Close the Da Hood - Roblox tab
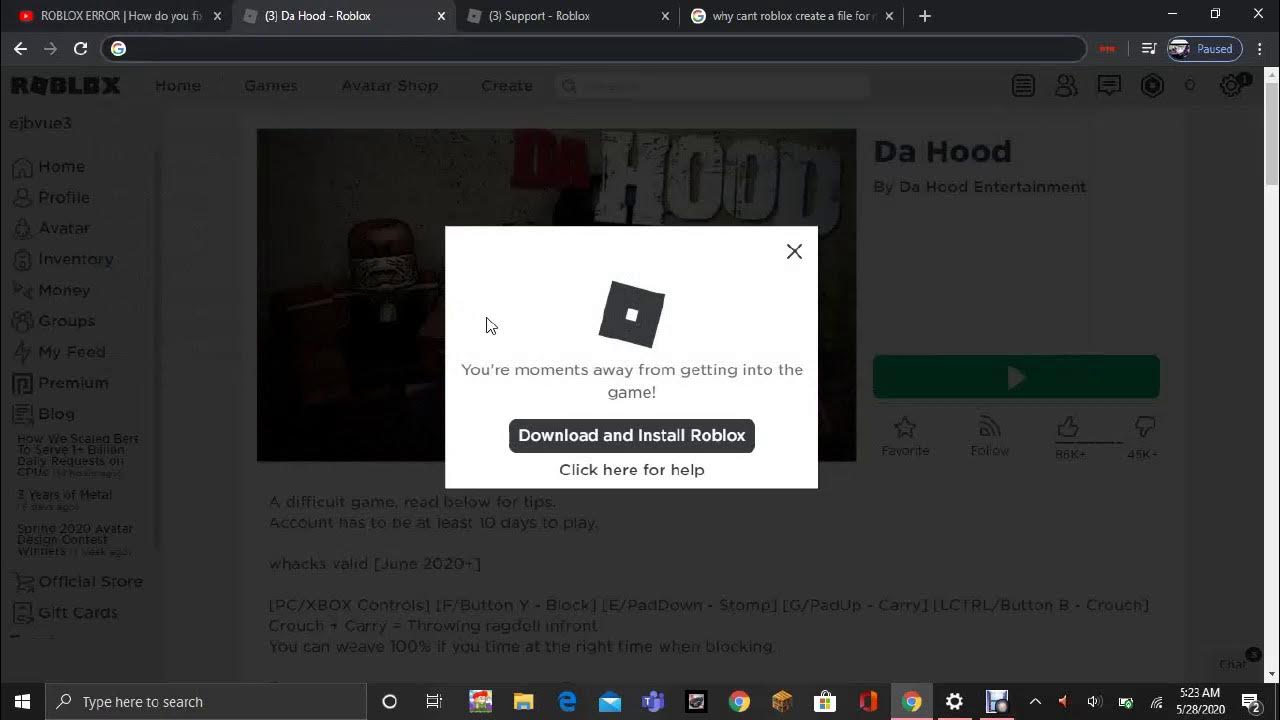Viewport: 1280px width, 720px height. pos(441,16)
